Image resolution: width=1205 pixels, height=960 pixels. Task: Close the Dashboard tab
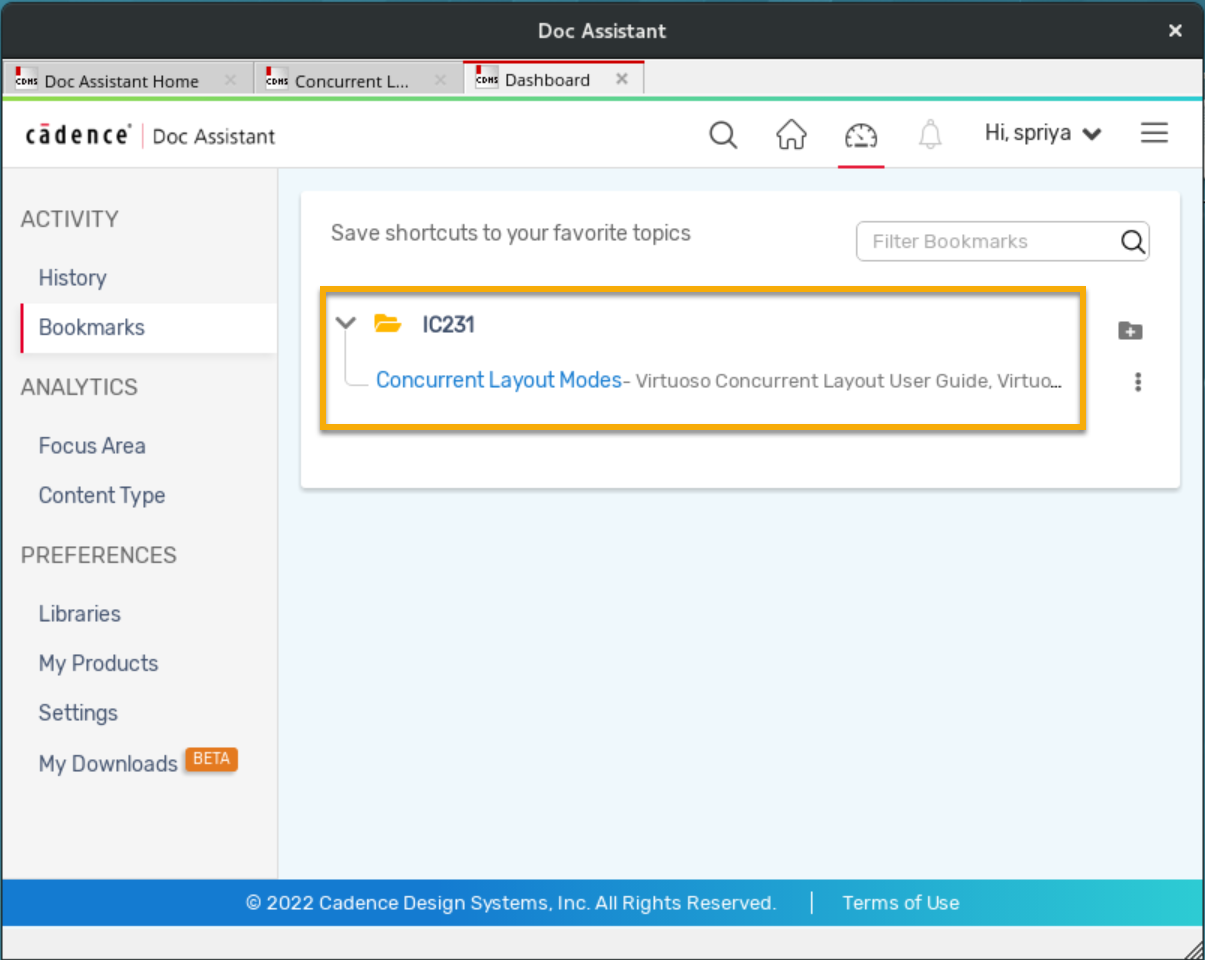(x=622, y=79)
